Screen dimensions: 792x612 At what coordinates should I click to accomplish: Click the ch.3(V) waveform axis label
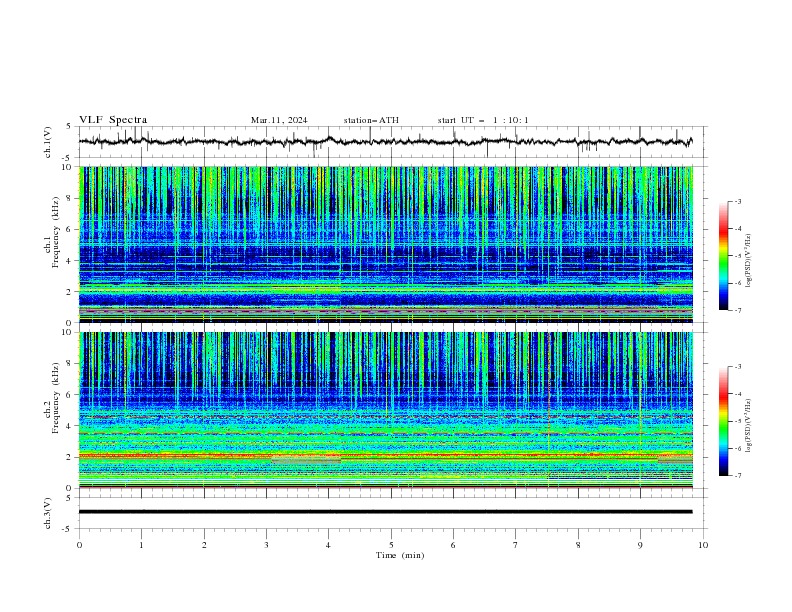[48, 513]
